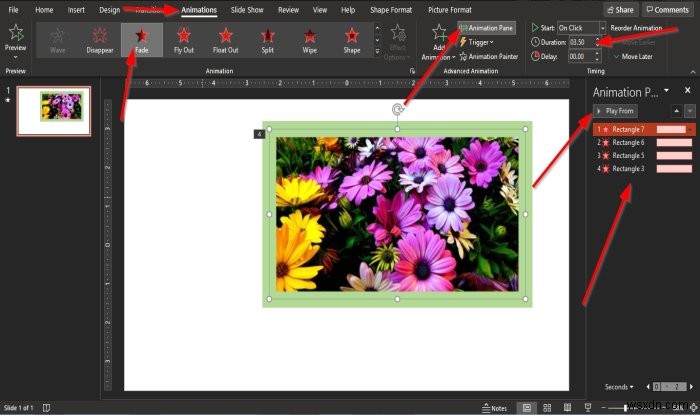Apply the Fly Out animation effect
Image resolution: width=700 pixels, height=415 pixels.
[x=183, y=40]
